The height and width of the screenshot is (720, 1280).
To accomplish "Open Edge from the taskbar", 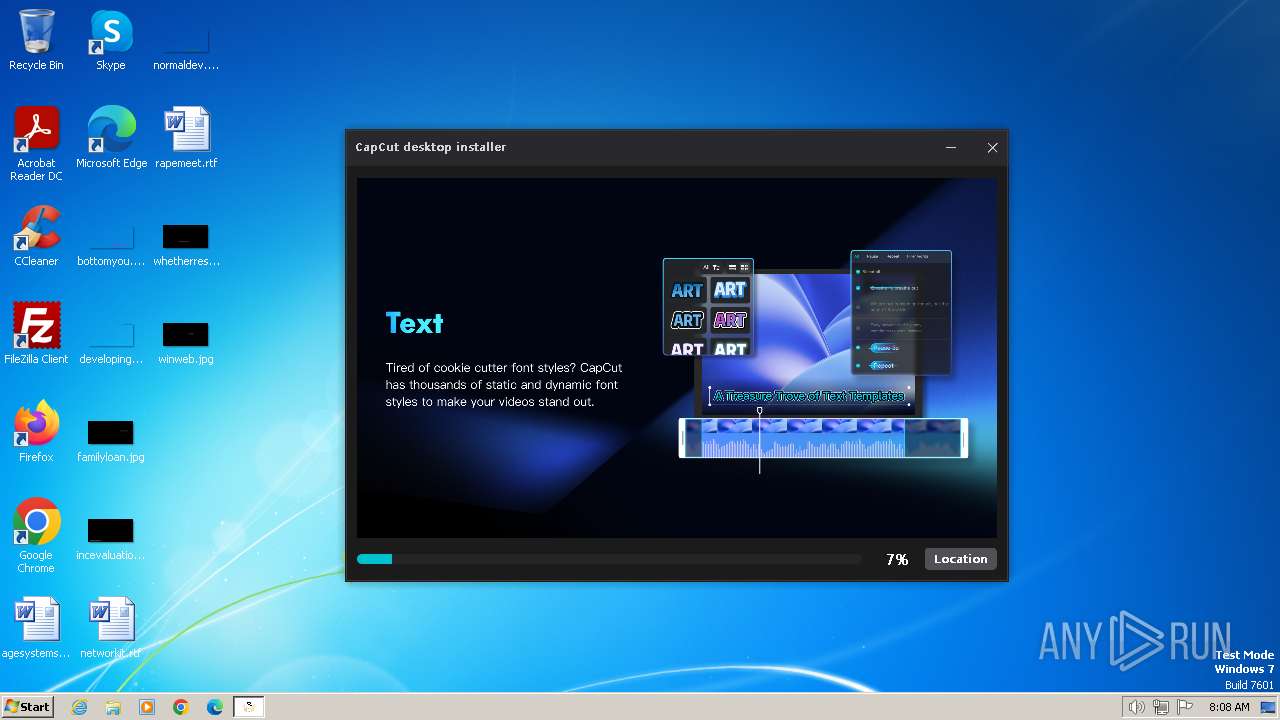I will 215,707.
